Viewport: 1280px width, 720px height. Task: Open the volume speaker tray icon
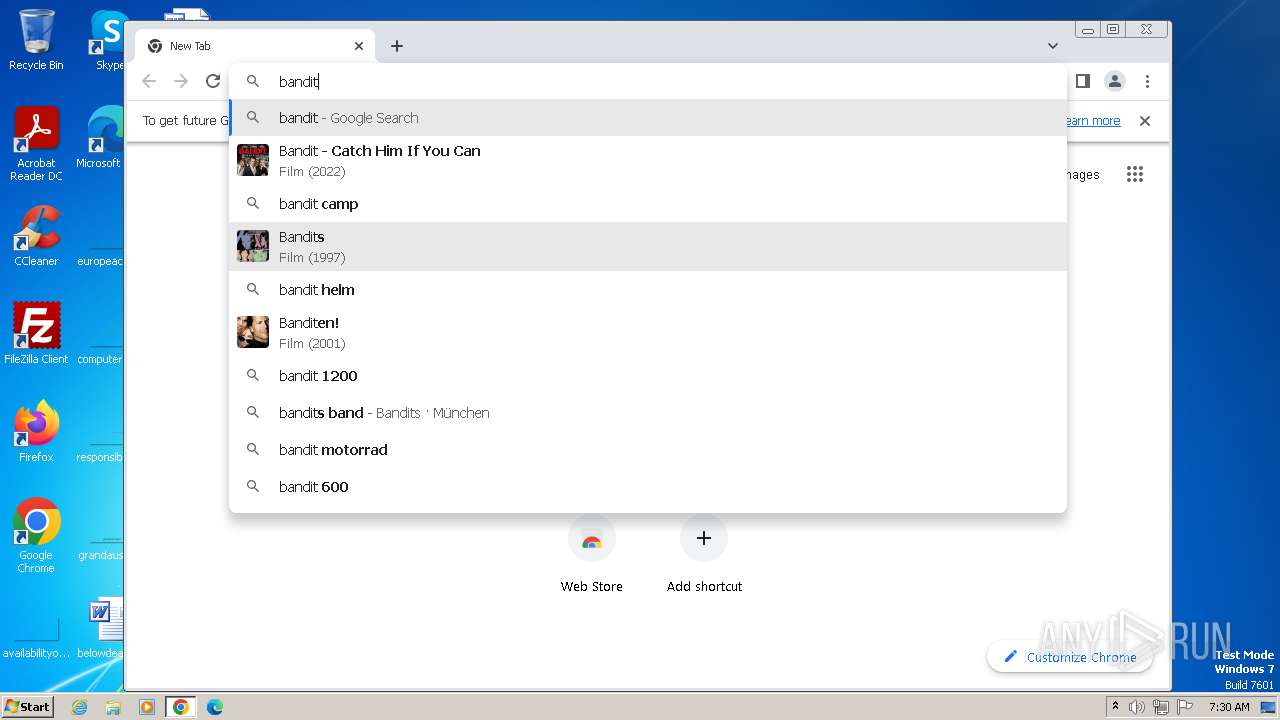click(x=1137, y=707)
